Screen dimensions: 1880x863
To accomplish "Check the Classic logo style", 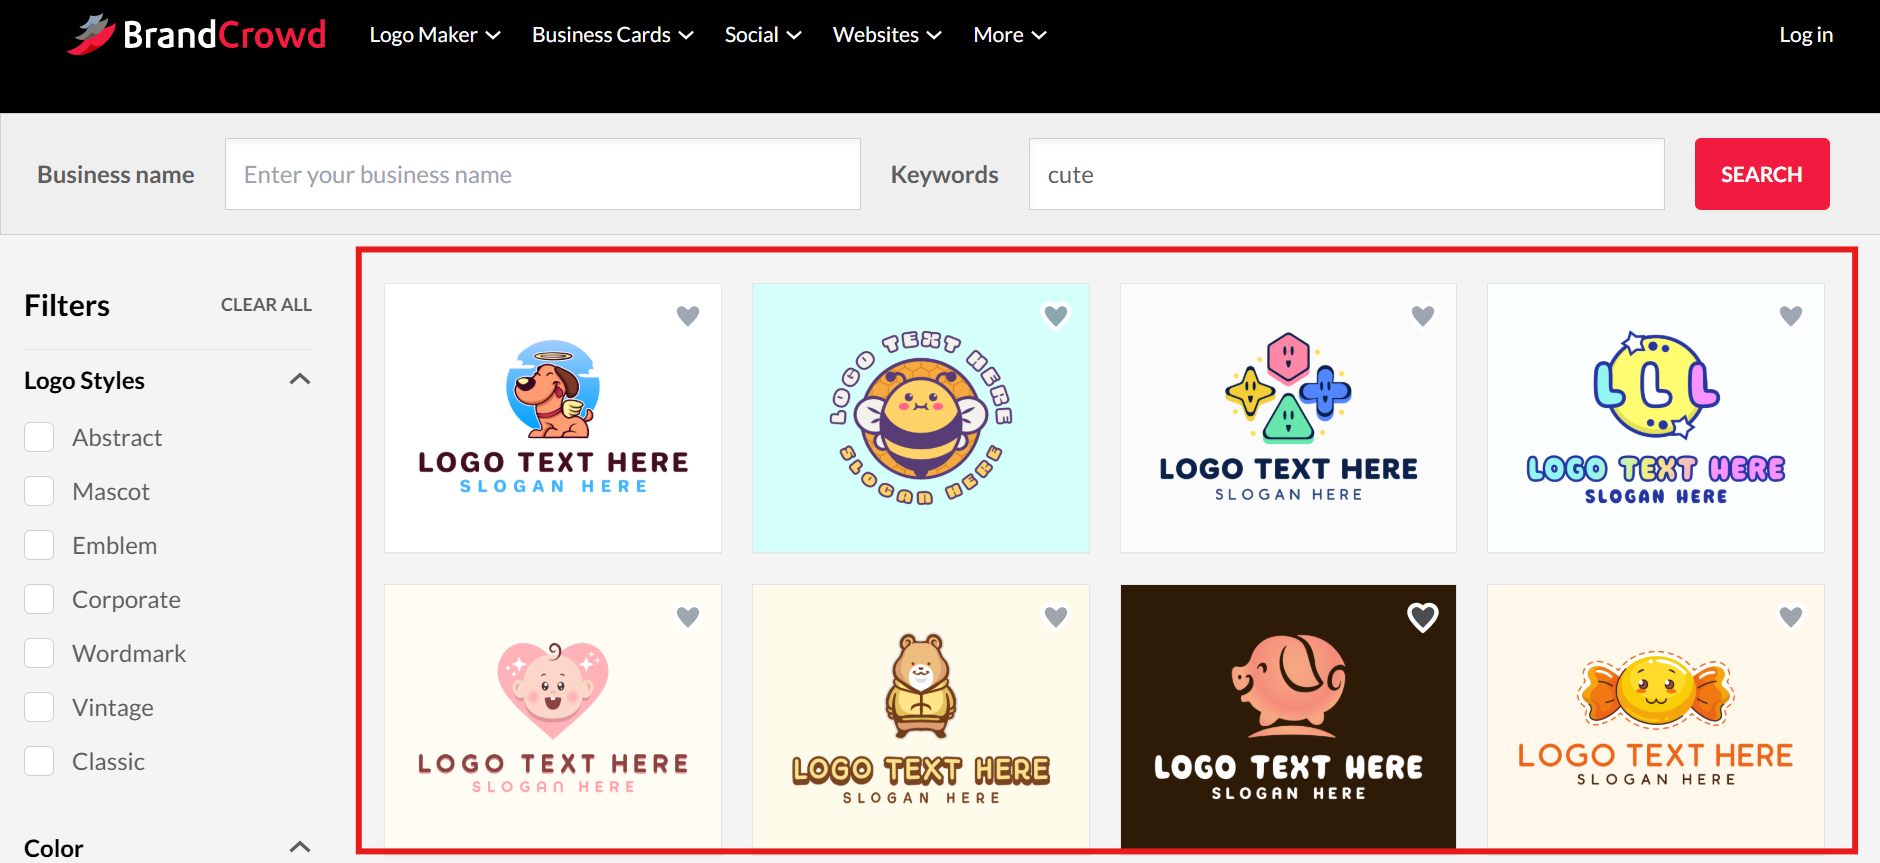I will pos(39,761).
